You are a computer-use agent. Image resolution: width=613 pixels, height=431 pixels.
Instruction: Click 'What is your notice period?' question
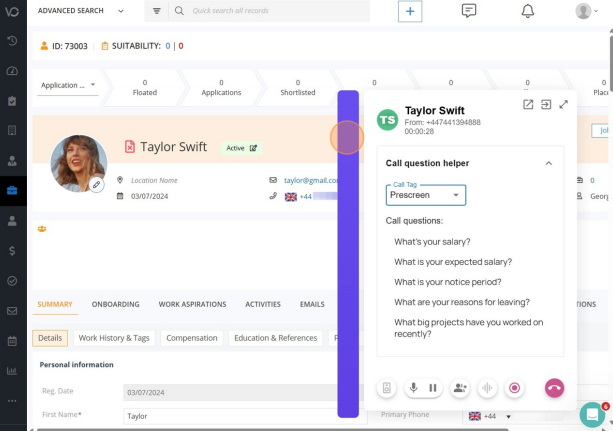coord(448,282)
